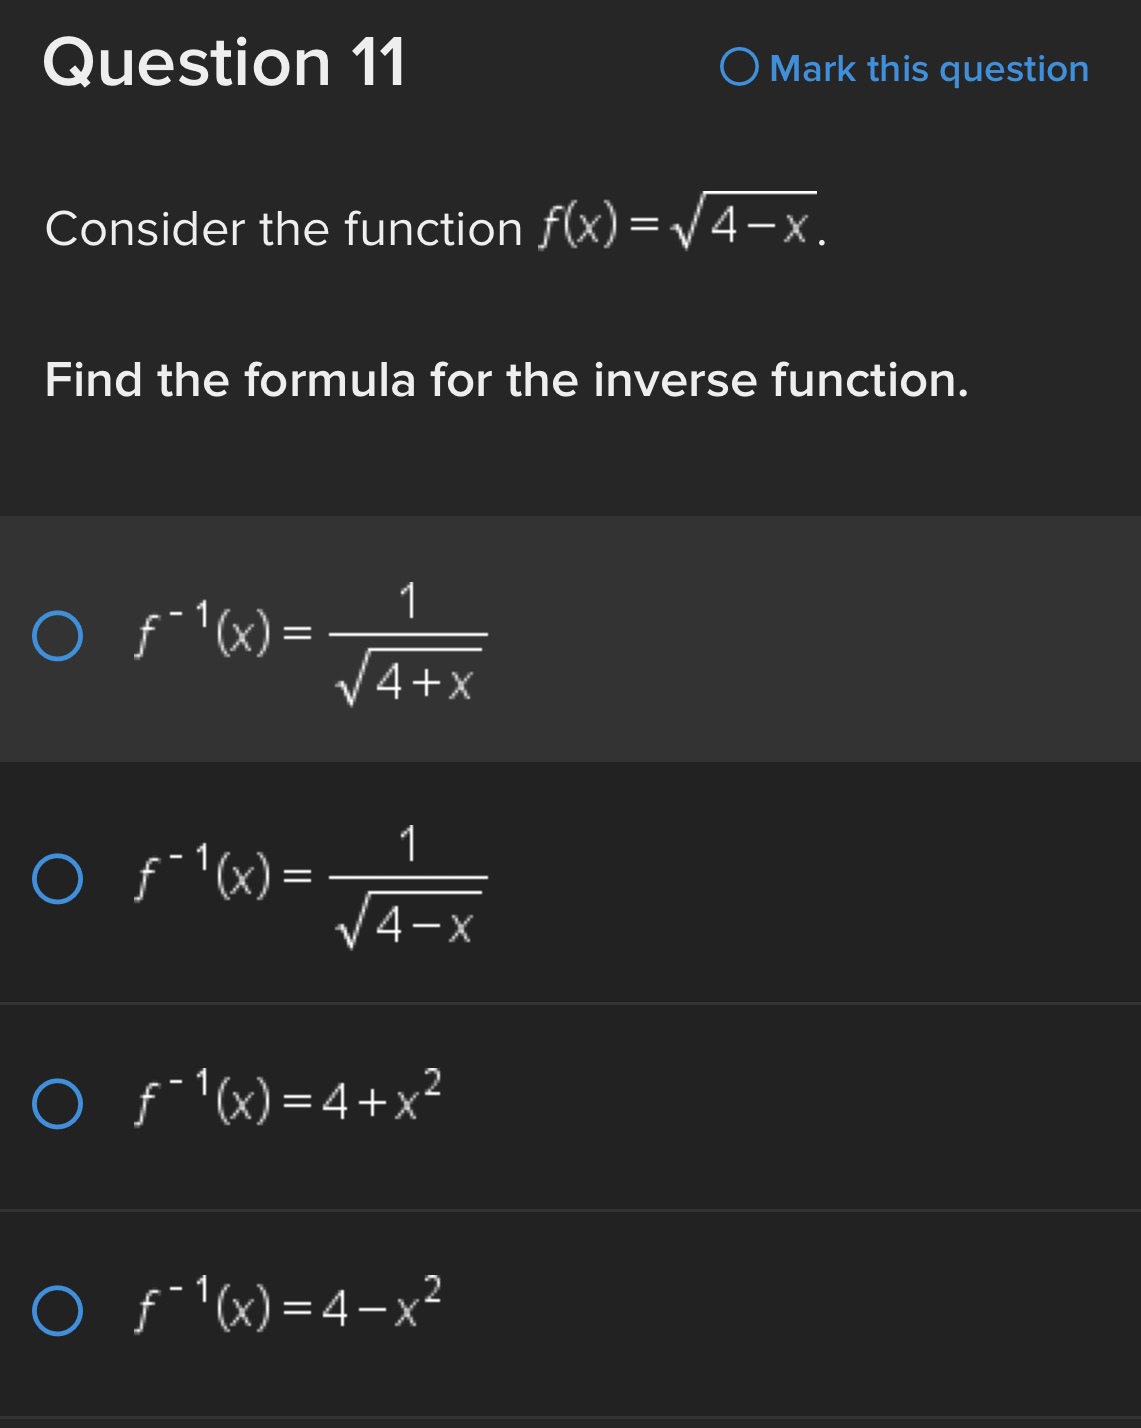
Task: Click the inverse function instruction text
Action: click(507, 380)
